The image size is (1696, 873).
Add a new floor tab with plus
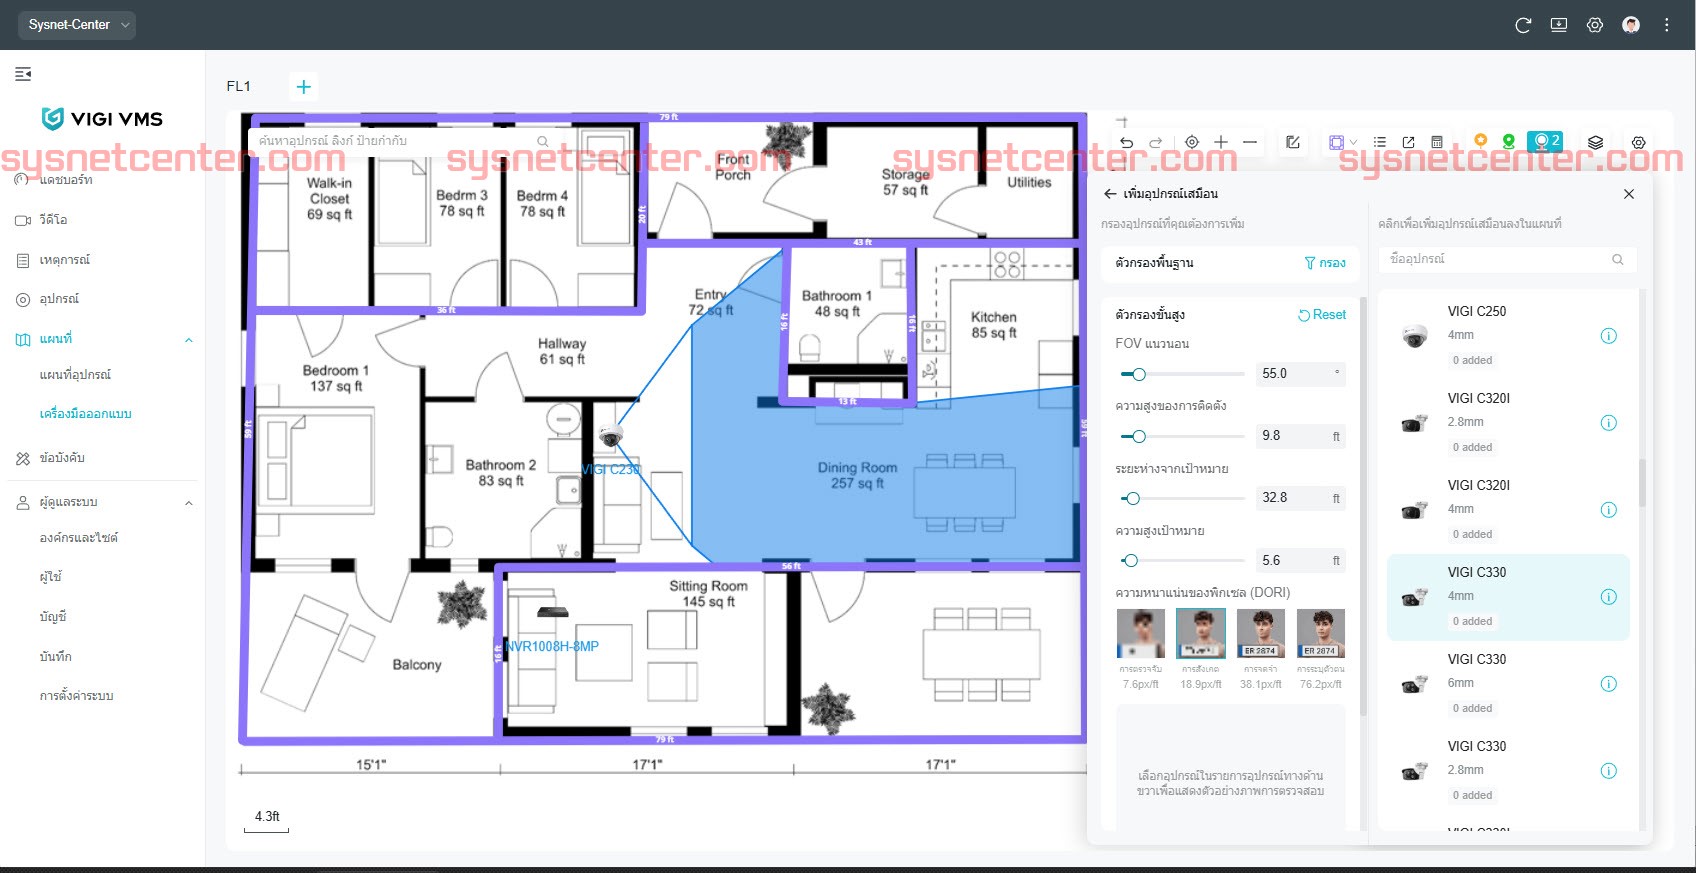pyautogui.click(x=304, y=87)
